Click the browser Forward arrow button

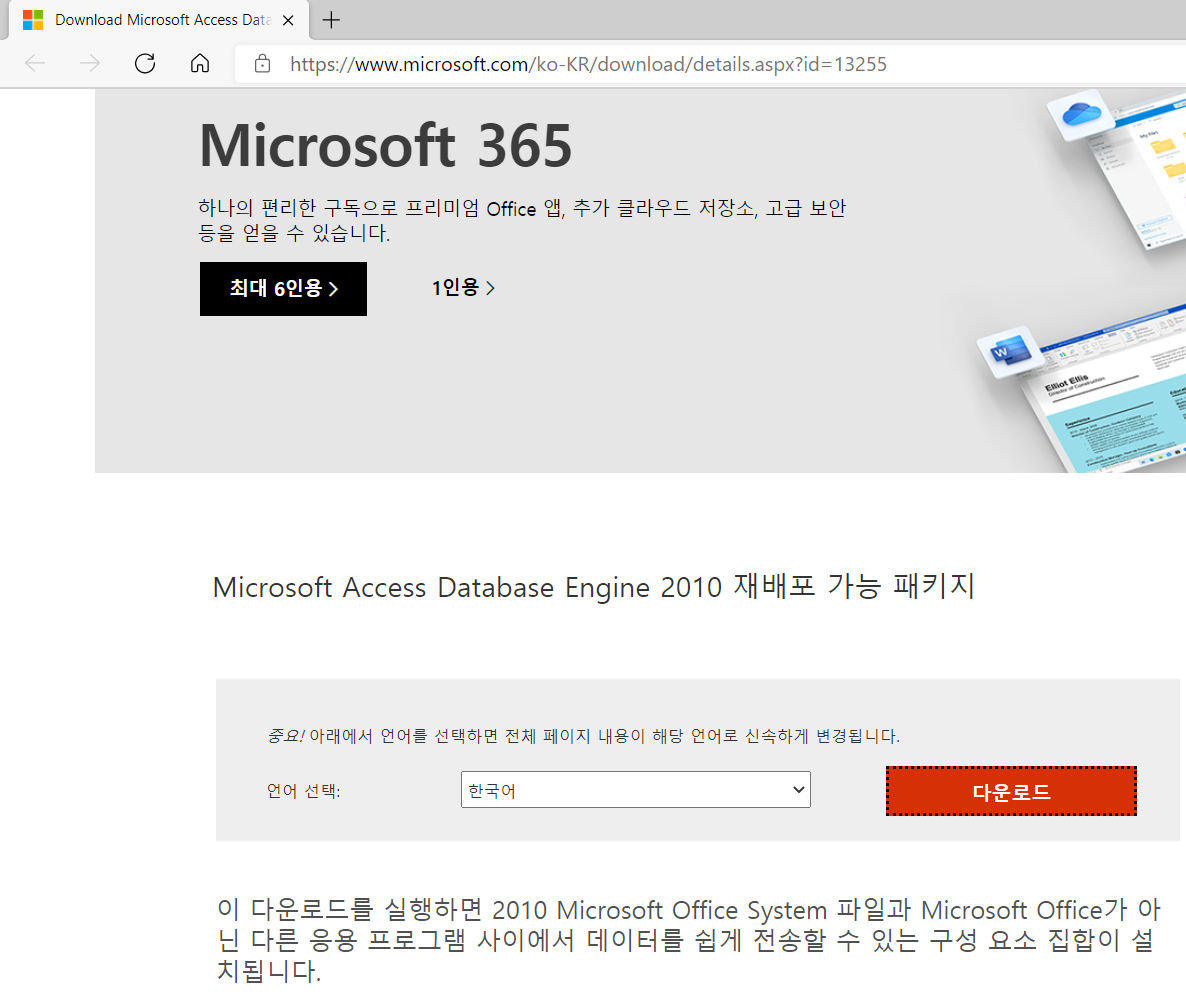(x=90, y=64)
